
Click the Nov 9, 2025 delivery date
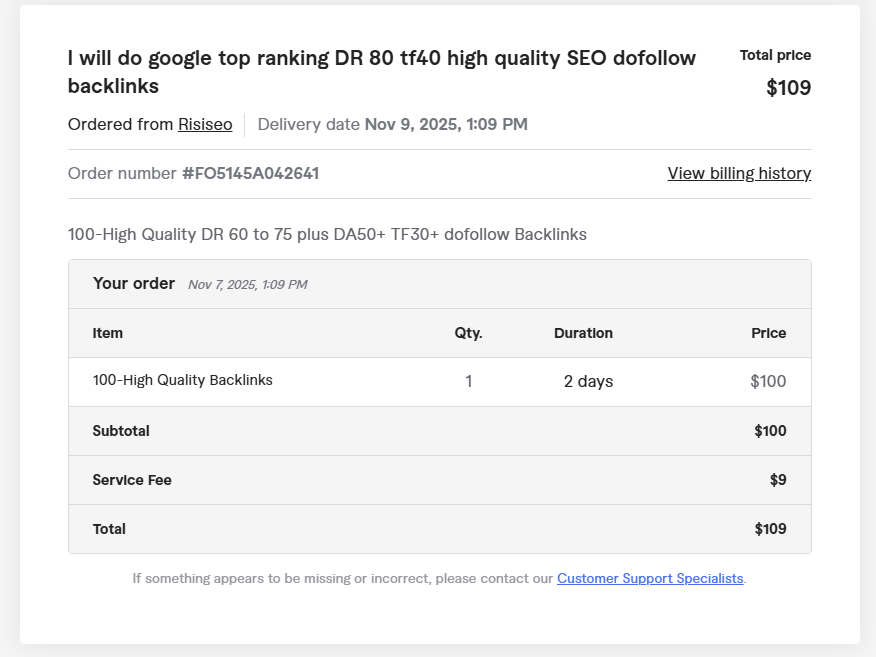tap(446, 125)
